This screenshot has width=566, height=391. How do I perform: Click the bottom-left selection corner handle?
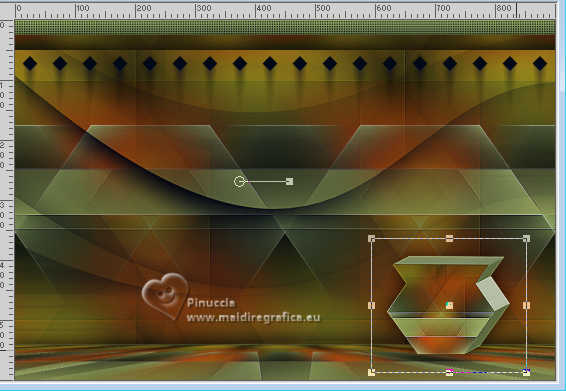[x=371, y=372]
